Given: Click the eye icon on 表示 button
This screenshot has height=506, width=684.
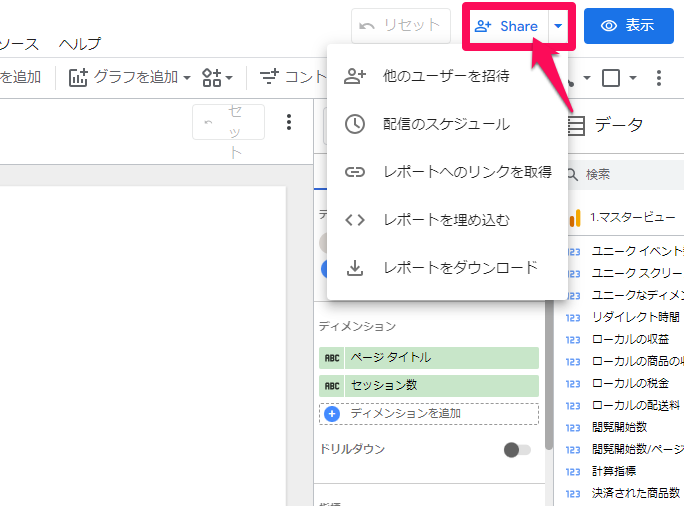Looking at the screenshot, I should tap(609, 26).
